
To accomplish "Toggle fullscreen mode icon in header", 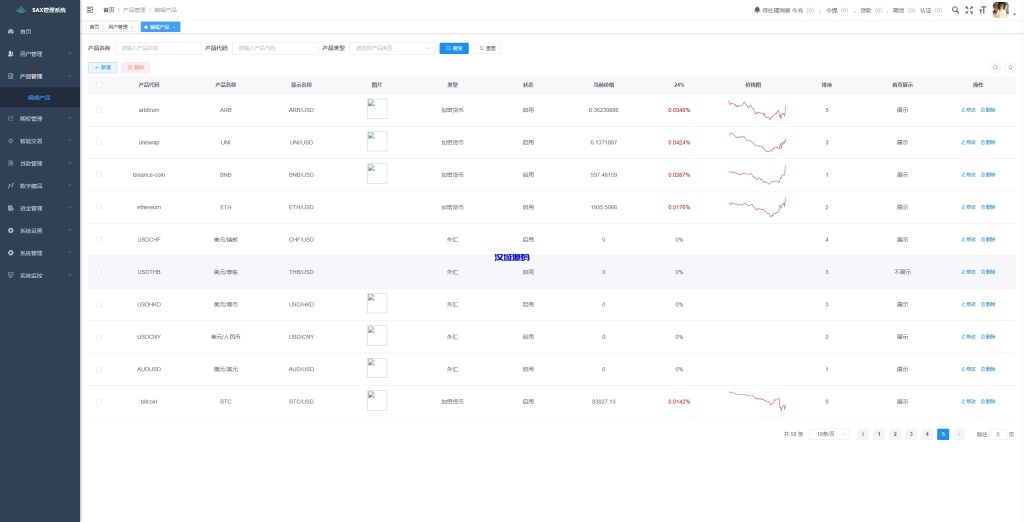I will point(969,9).
